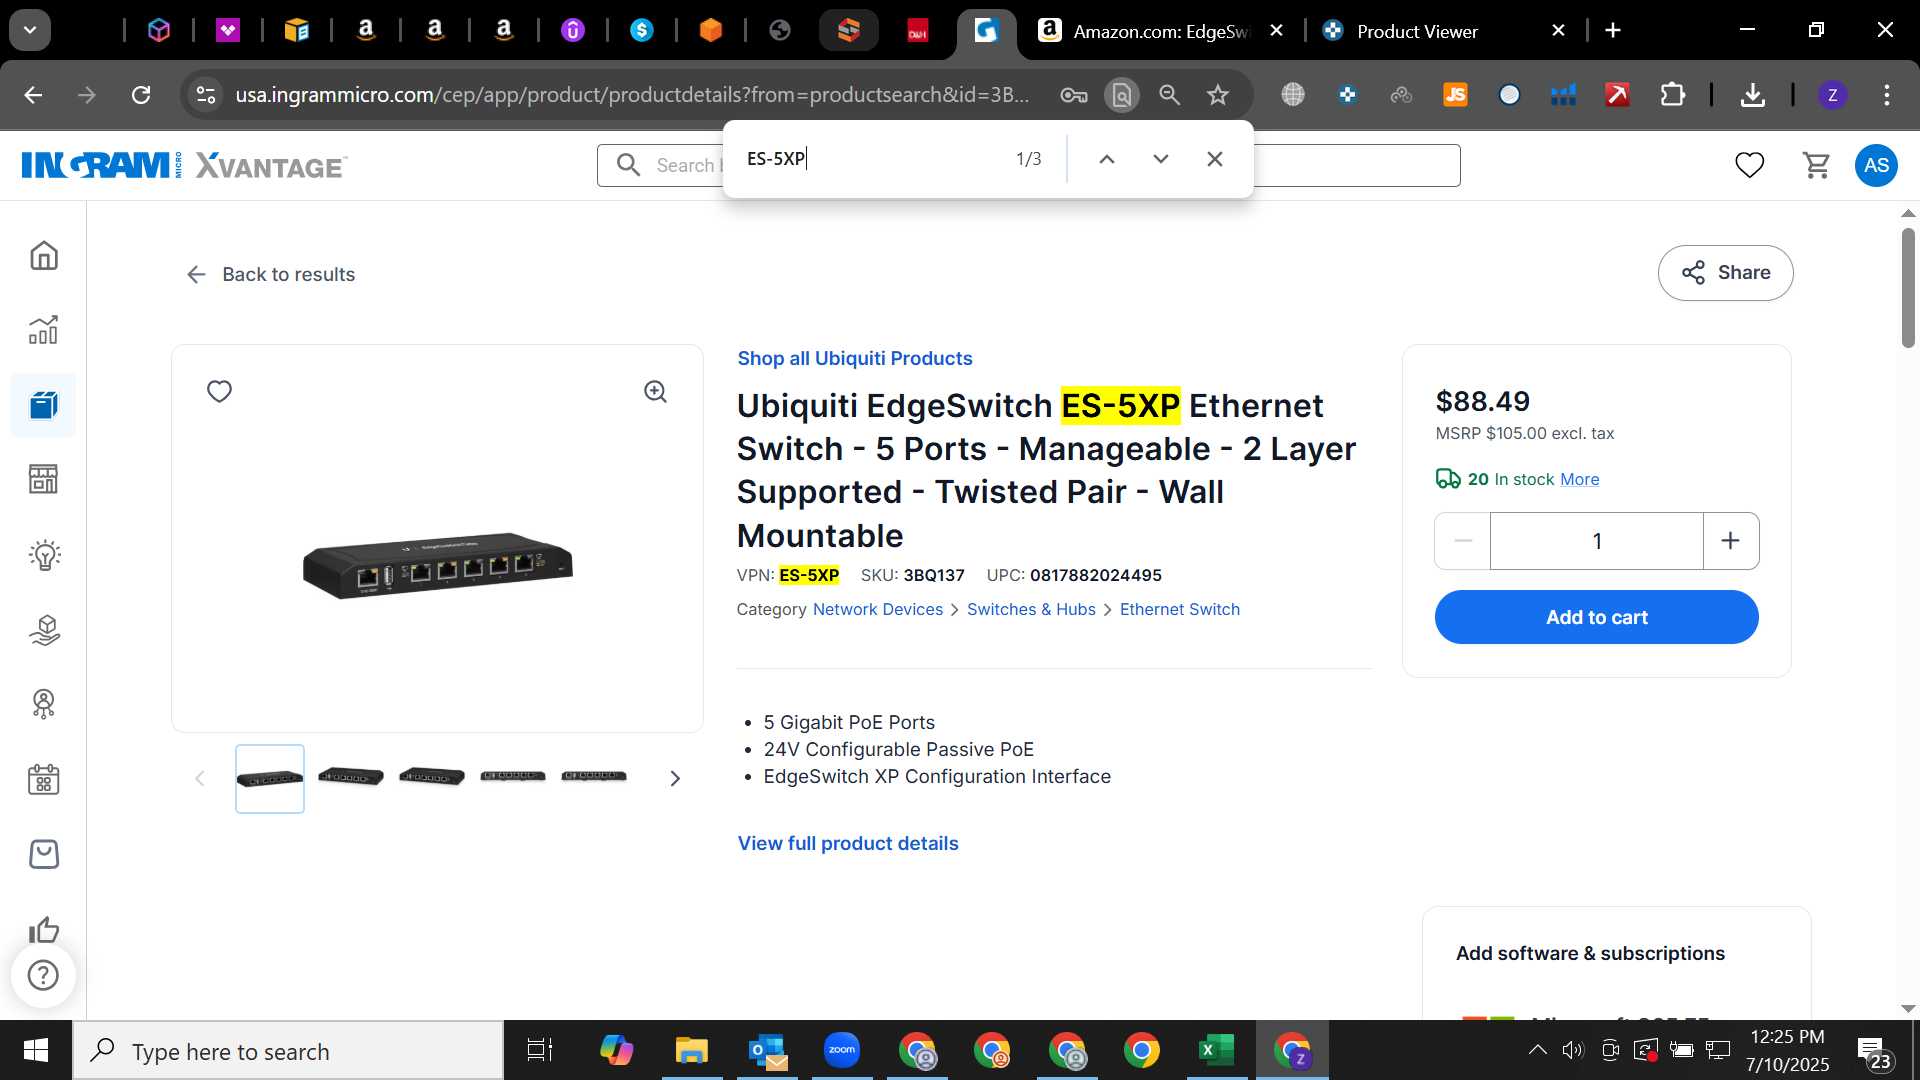The image size is (1920, 1080).
Task: Show next product thumbnails arrow
Action: tap(675, 779)
